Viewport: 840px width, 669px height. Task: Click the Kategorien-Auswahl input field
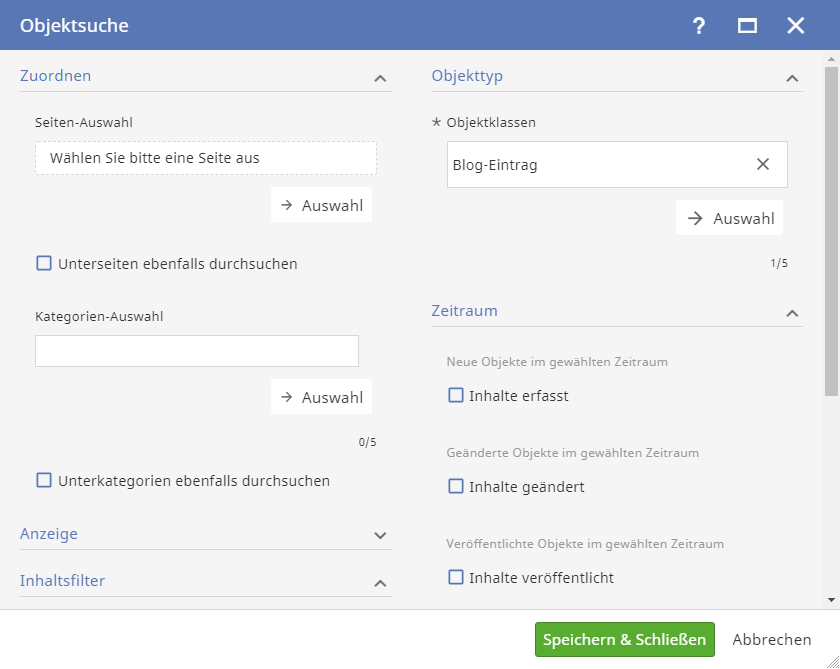click(x=197, y=351)
